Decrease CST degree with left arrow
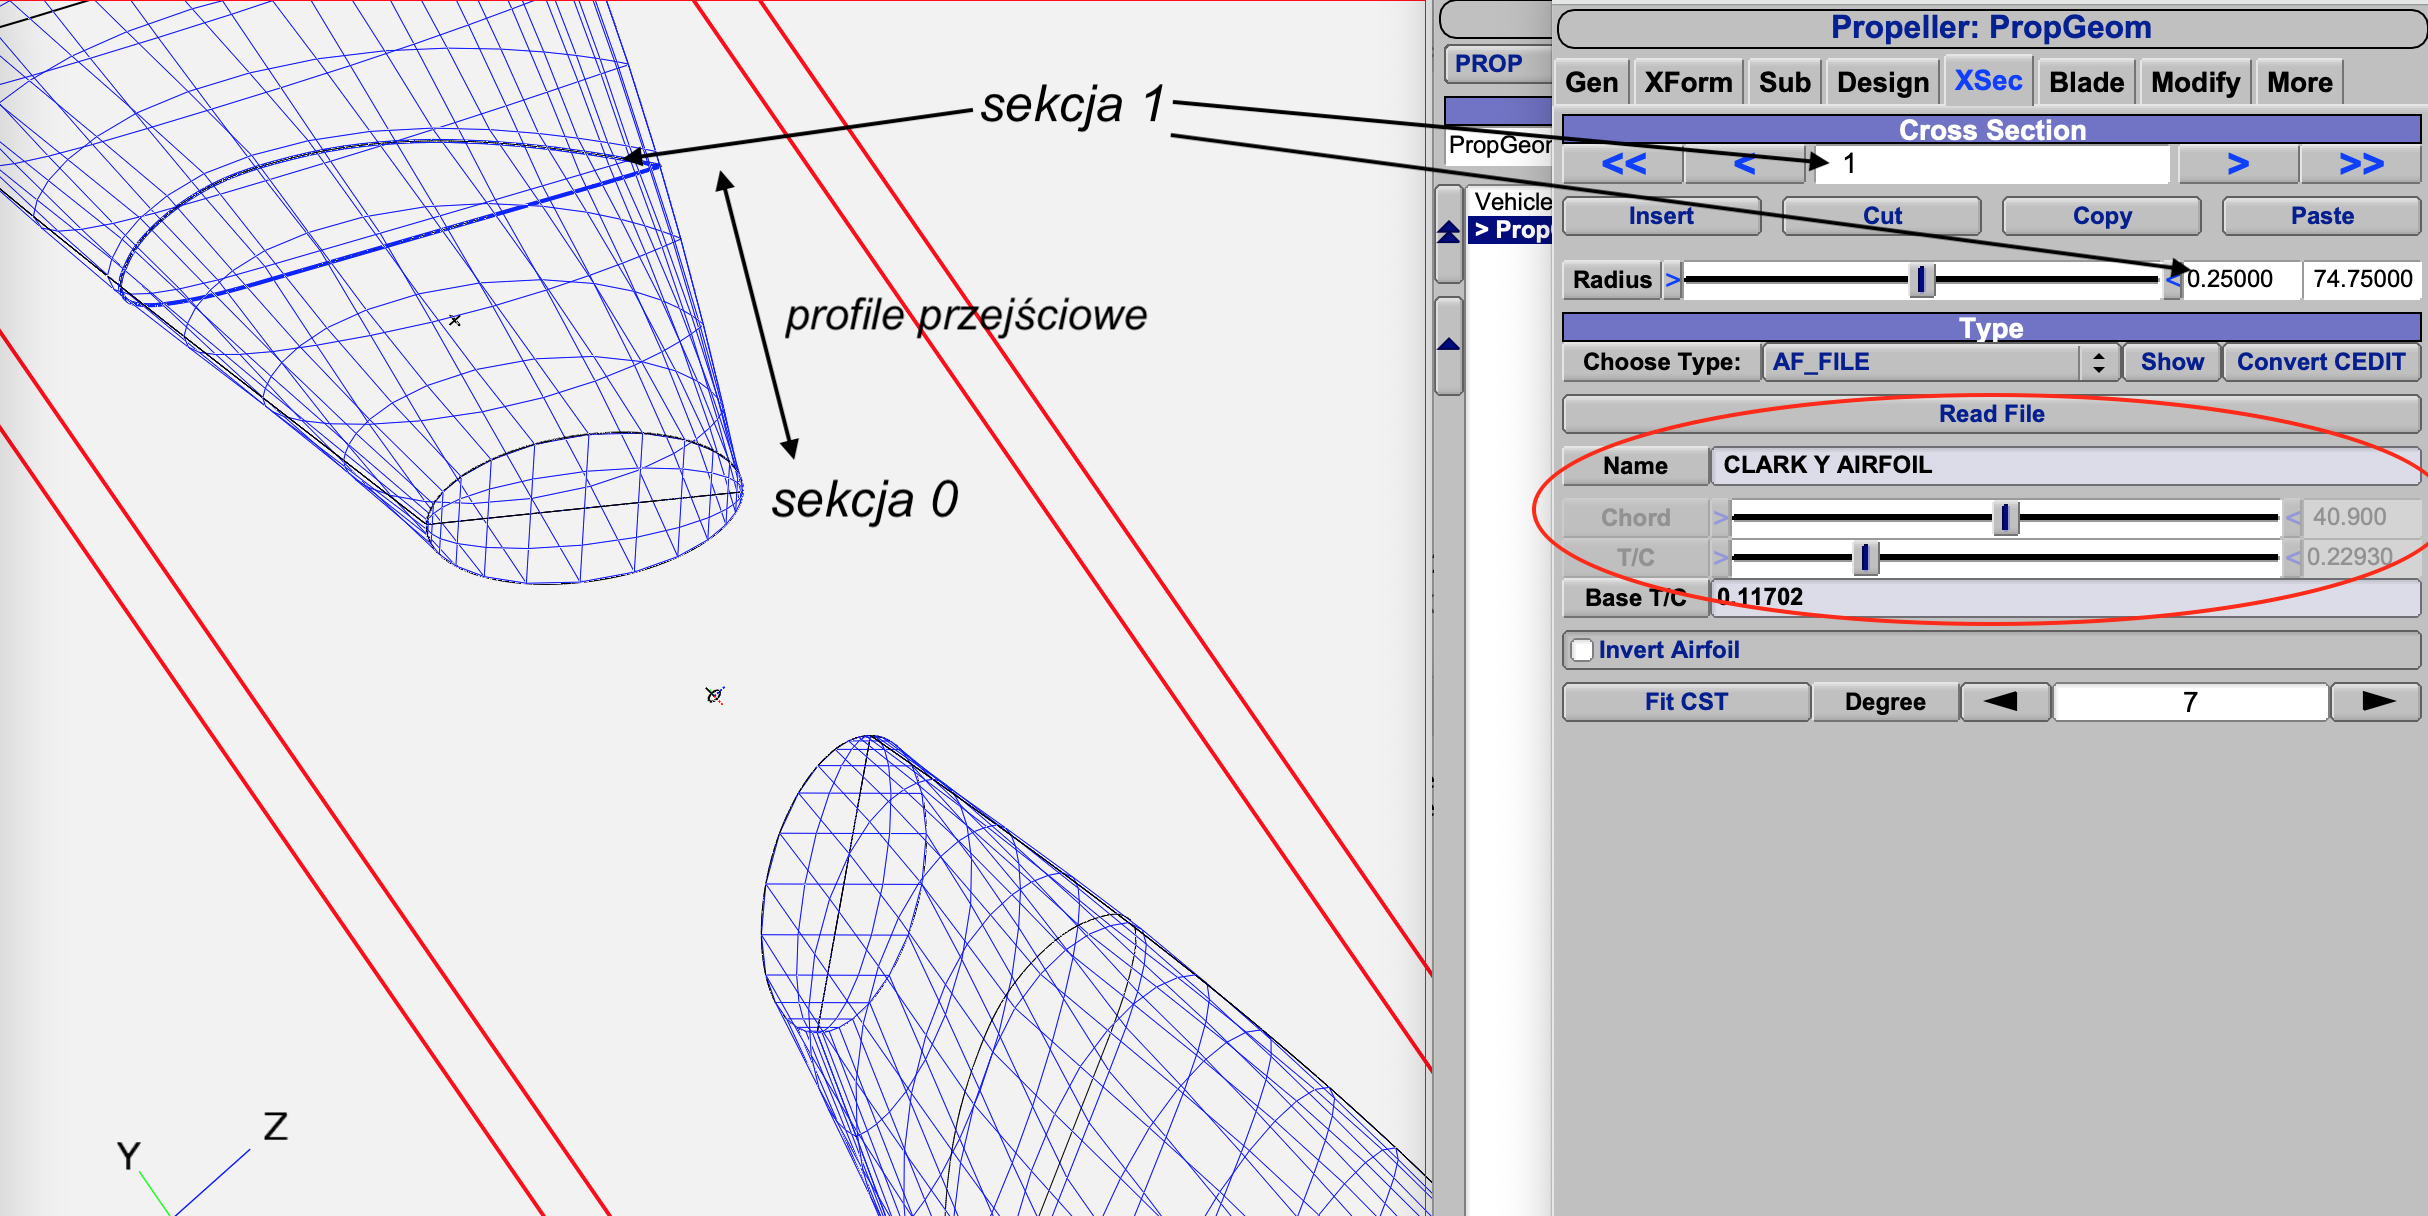The width and height of the screenshot is (2428, 1216). pyautogui.click(x=2005, y=702)
